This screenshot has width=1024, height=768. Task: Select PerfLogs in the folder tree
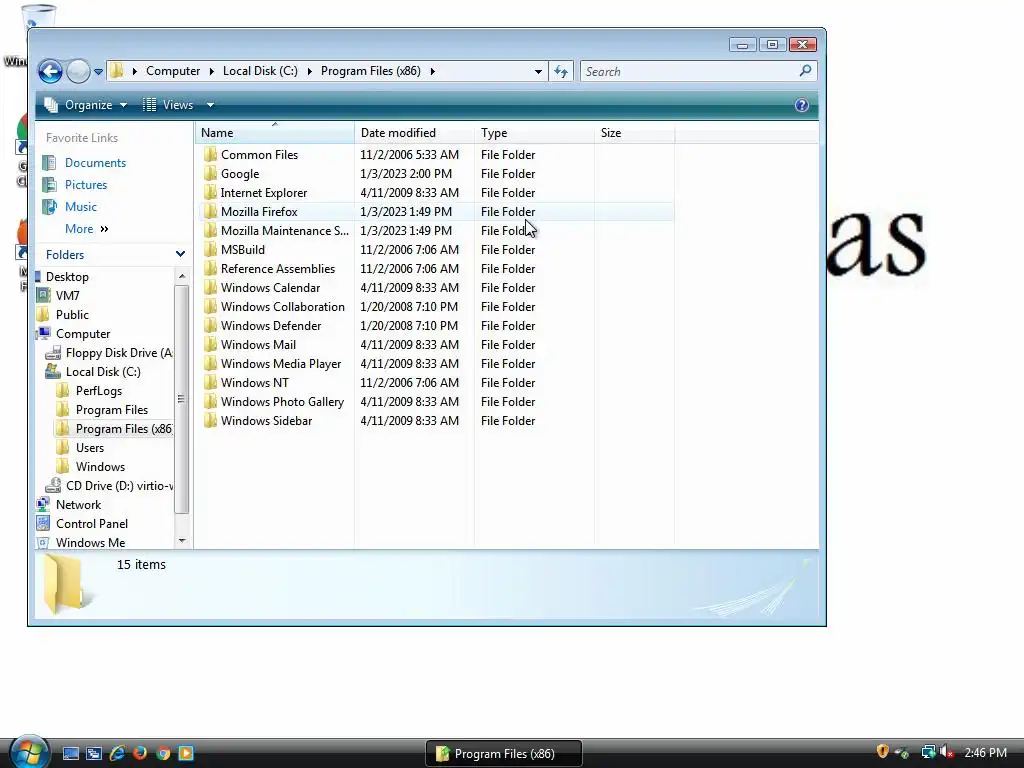pos(99,391)
